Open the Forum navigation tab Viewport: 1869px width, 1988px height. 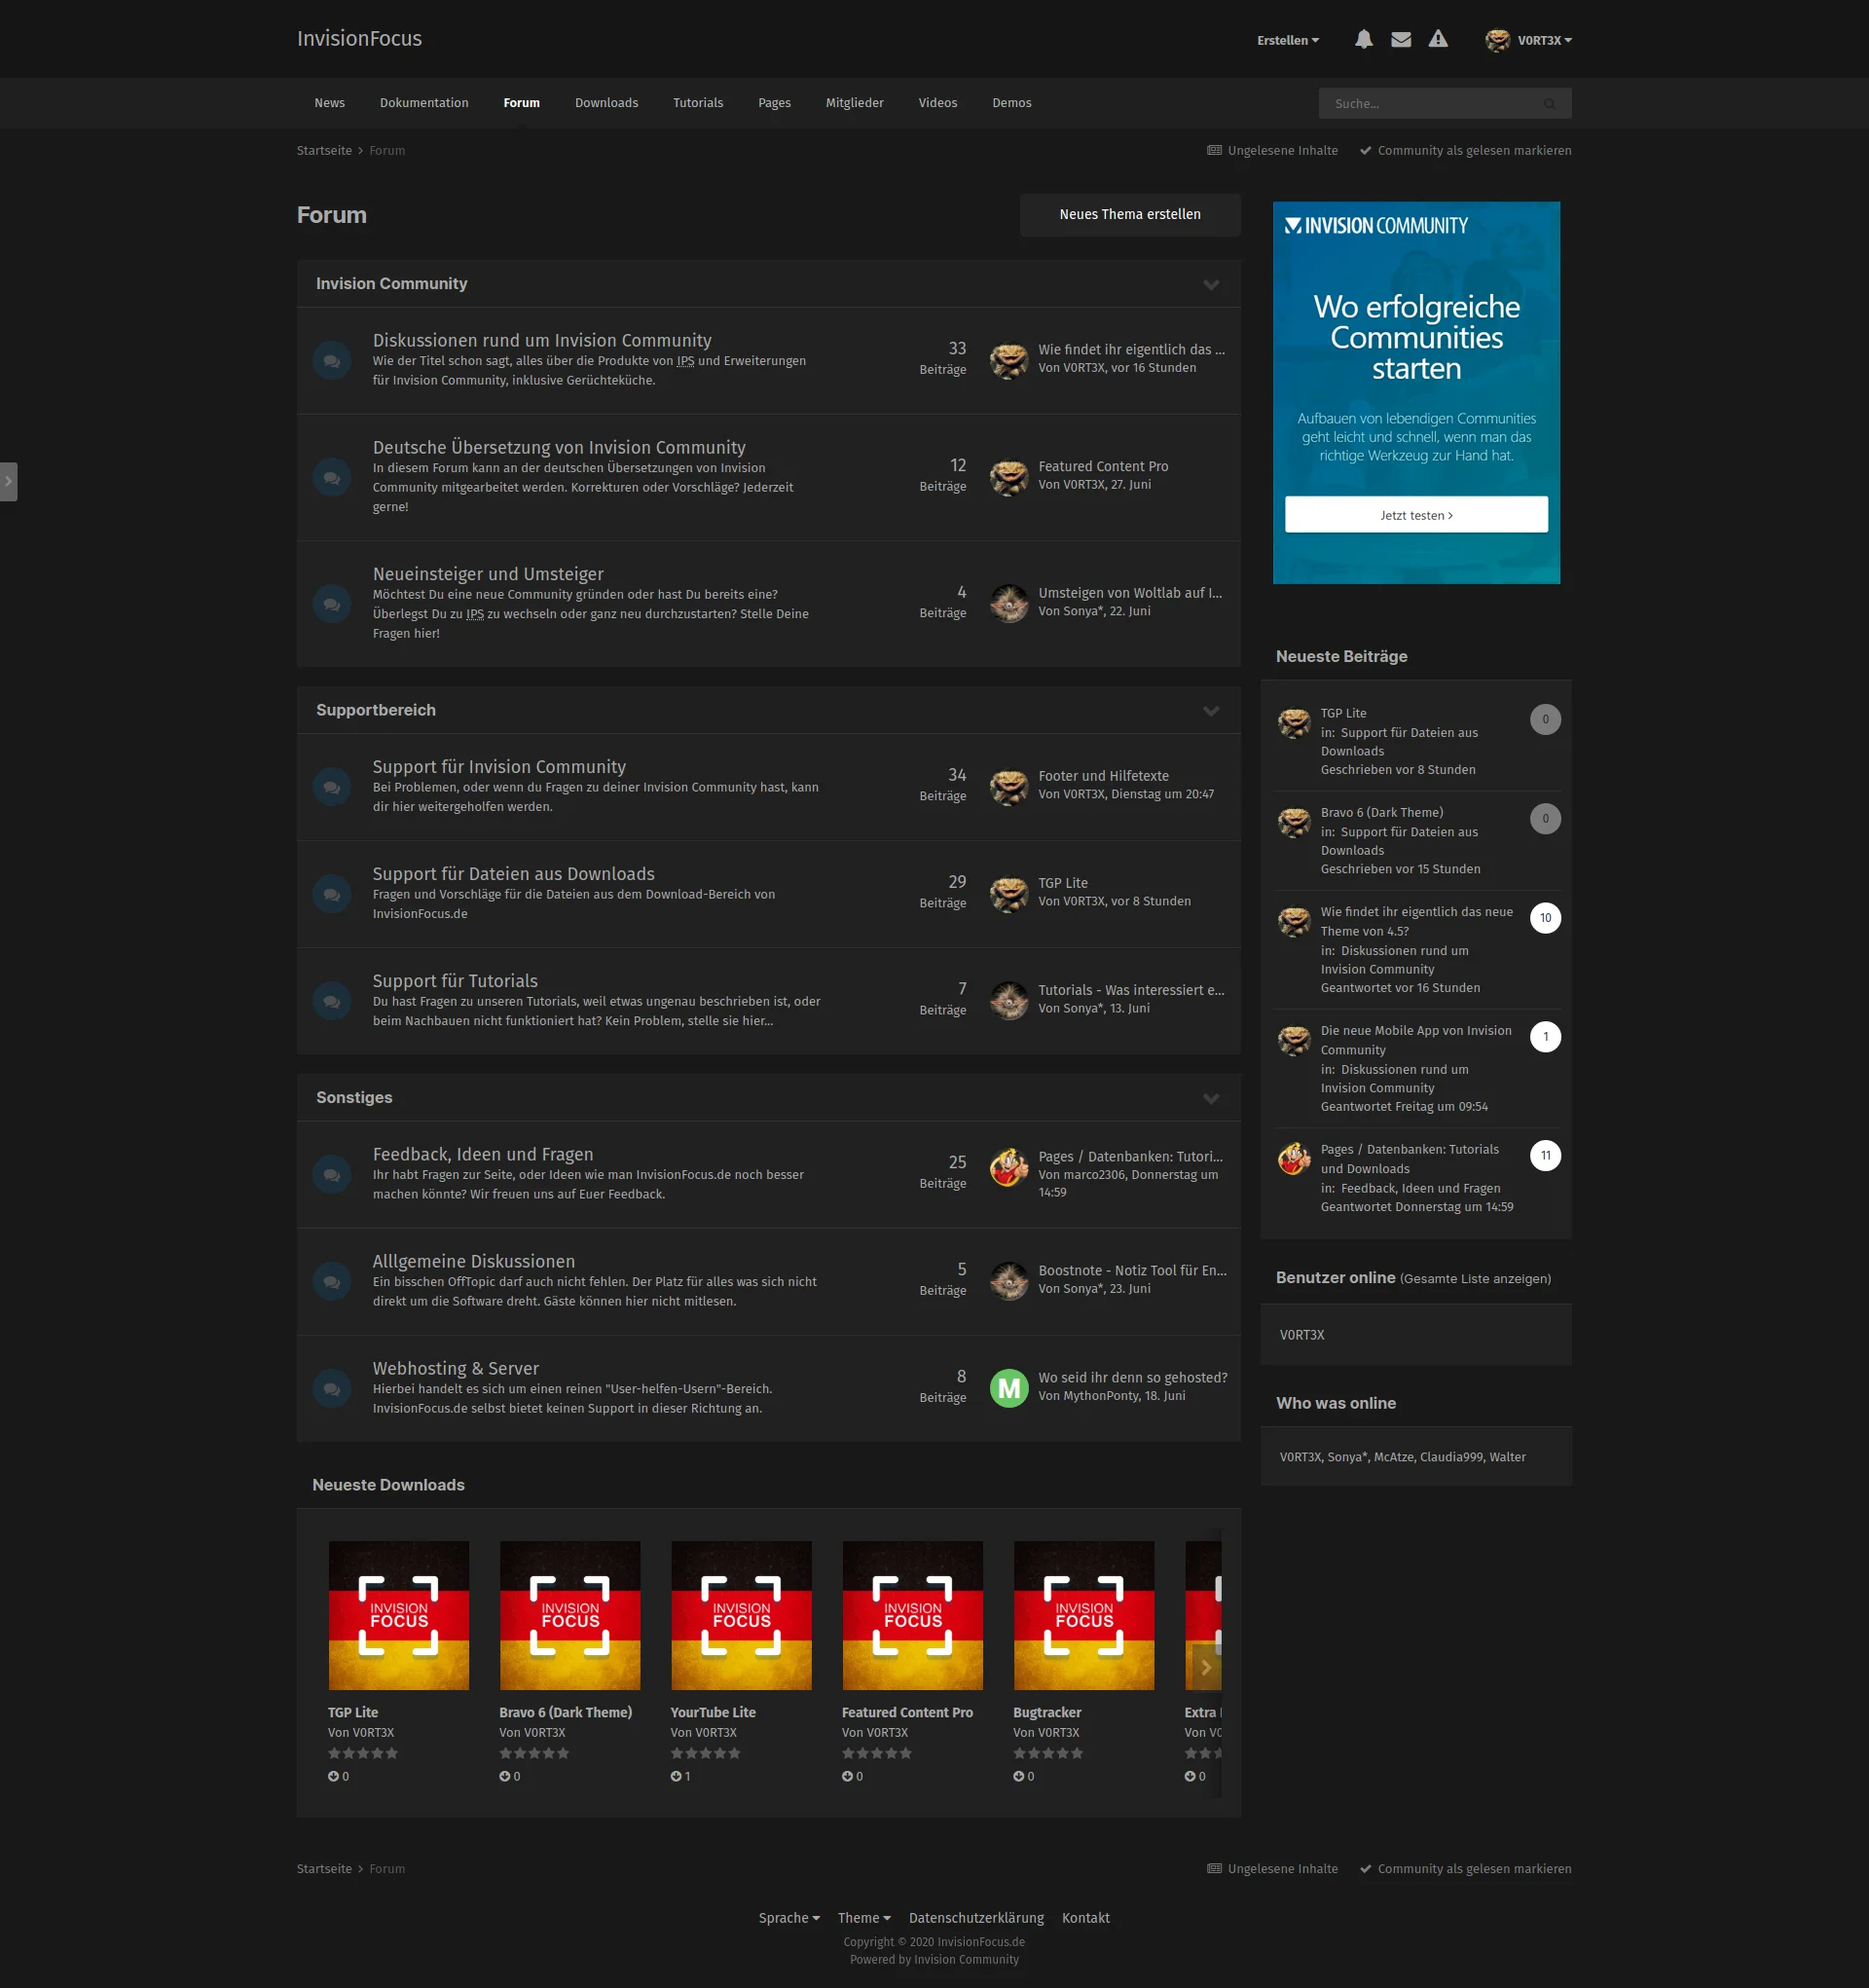[x=522, y=102]
